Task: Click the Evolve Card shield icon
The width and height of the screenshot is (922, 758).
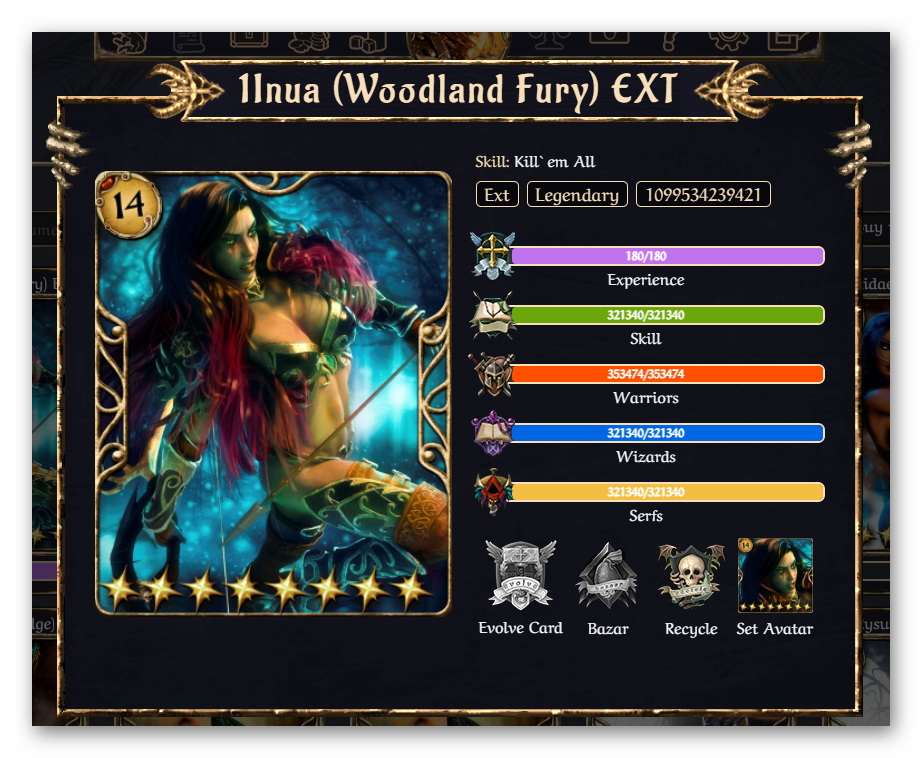Action: [x=520, y=575]
